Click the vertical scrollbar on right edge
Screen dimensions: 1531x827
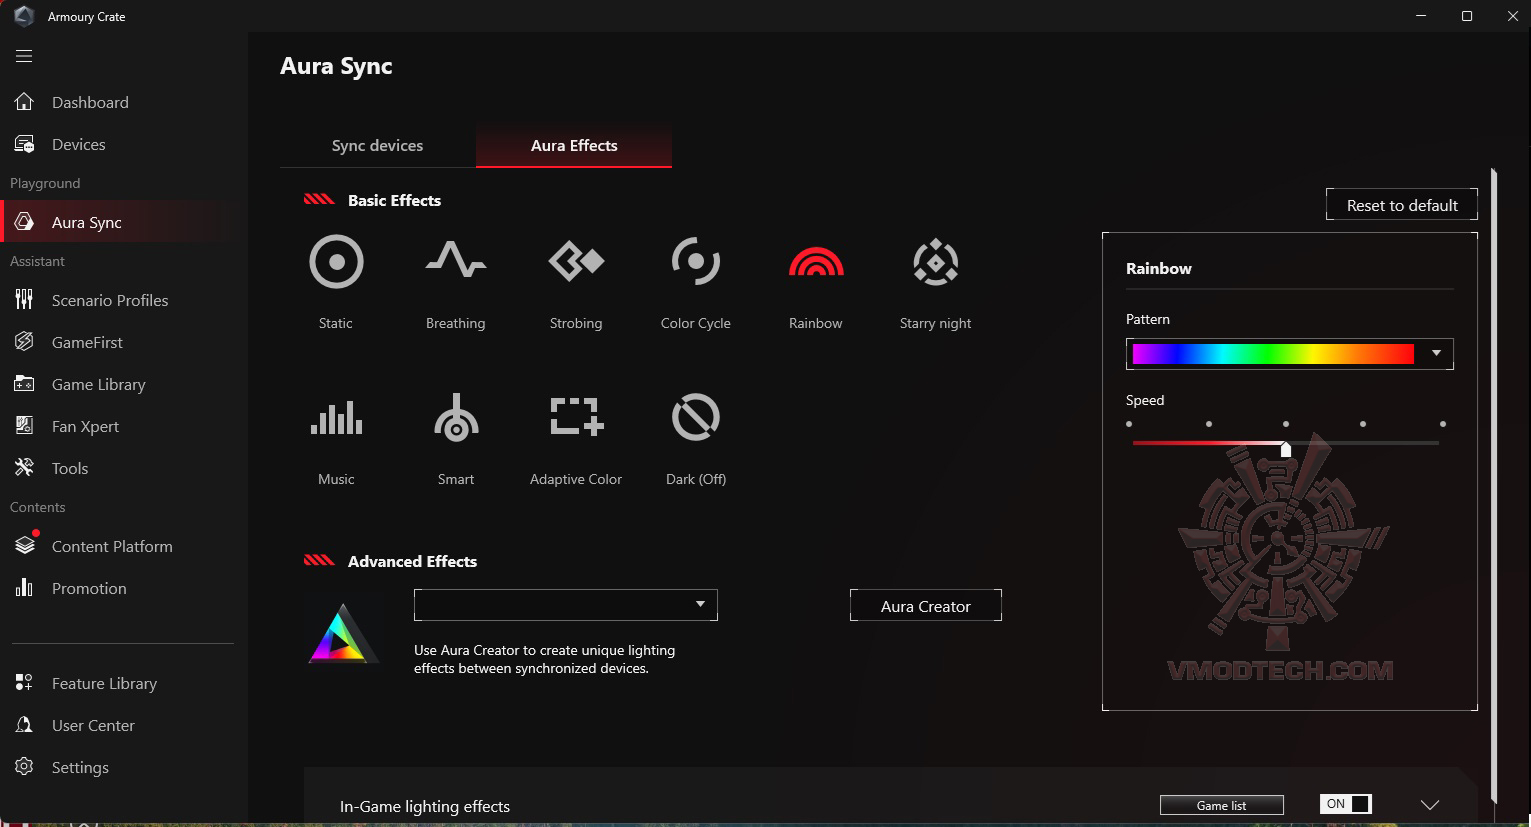pyautogui.click(x=1494, y=486)
